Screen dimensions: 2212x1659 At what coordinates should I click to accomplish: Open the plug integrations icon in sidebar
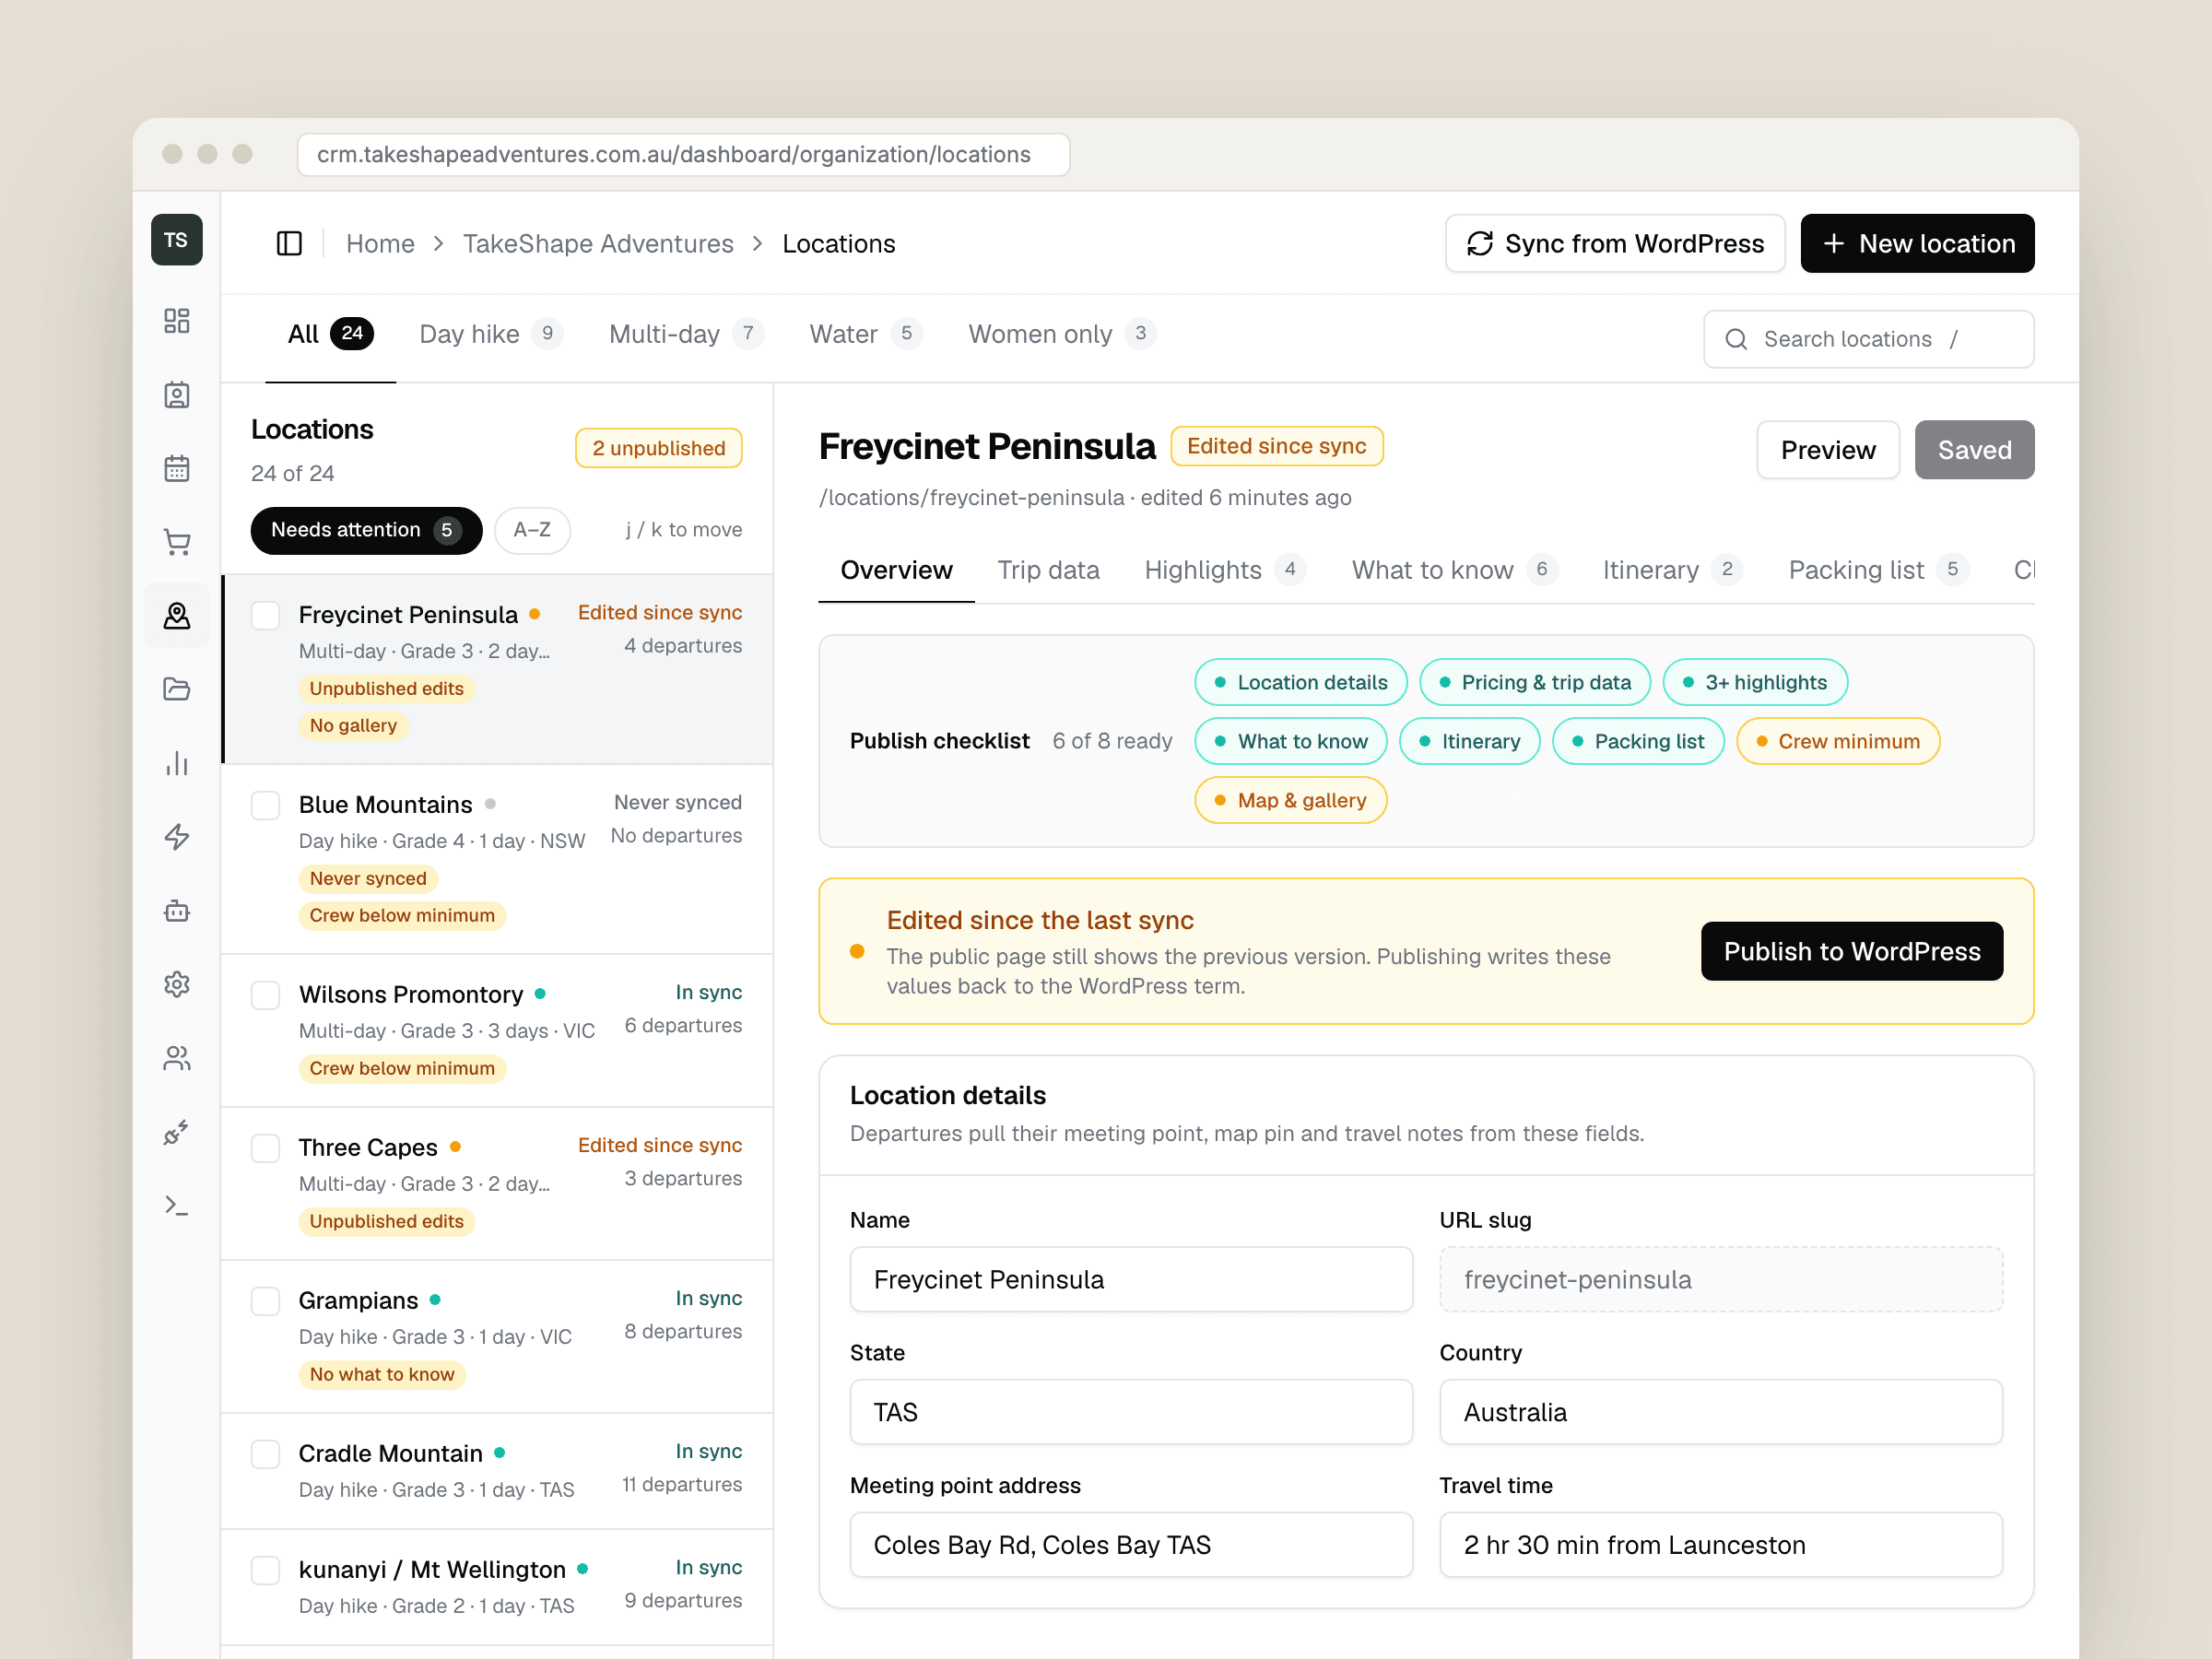click(x=177, y=1132)
